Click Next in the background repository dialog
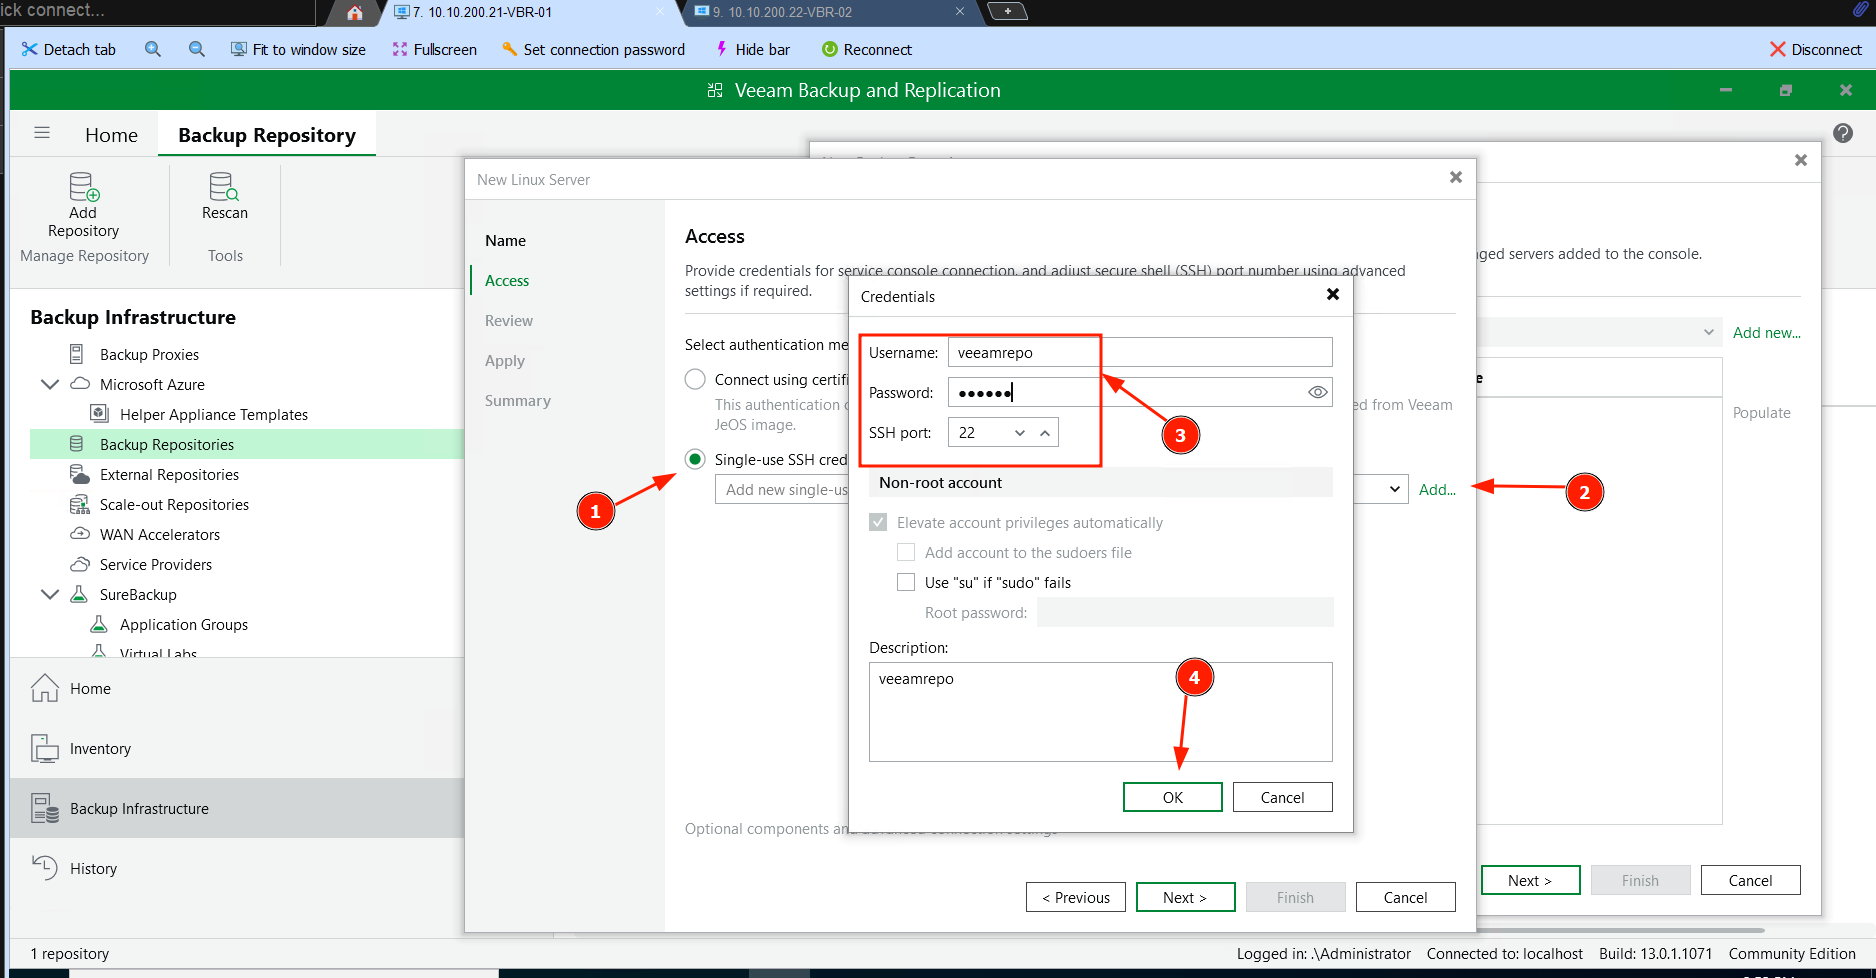 pyautogui.click(x=1531, y=880)
